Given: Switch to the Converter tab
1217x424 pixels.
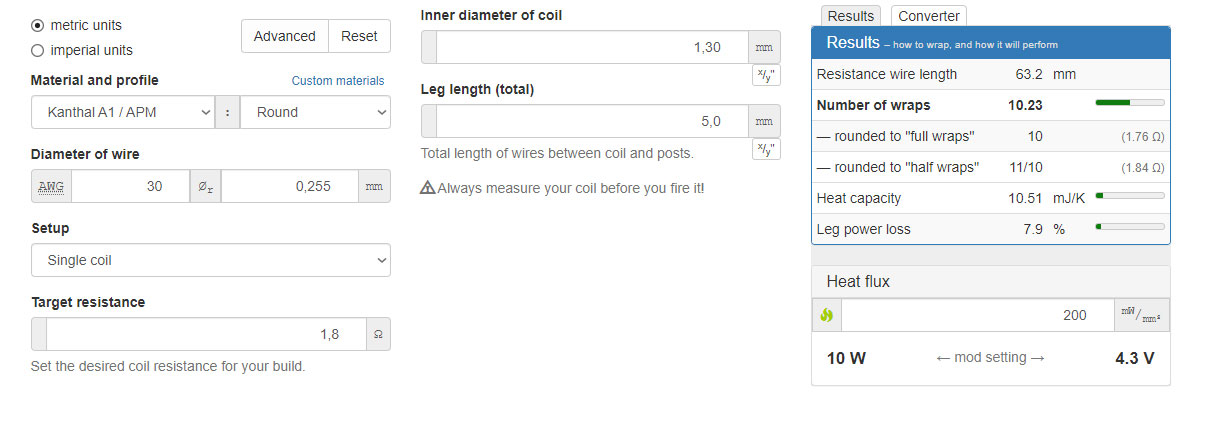Looking at the screenshot, I should pos(928,16).
